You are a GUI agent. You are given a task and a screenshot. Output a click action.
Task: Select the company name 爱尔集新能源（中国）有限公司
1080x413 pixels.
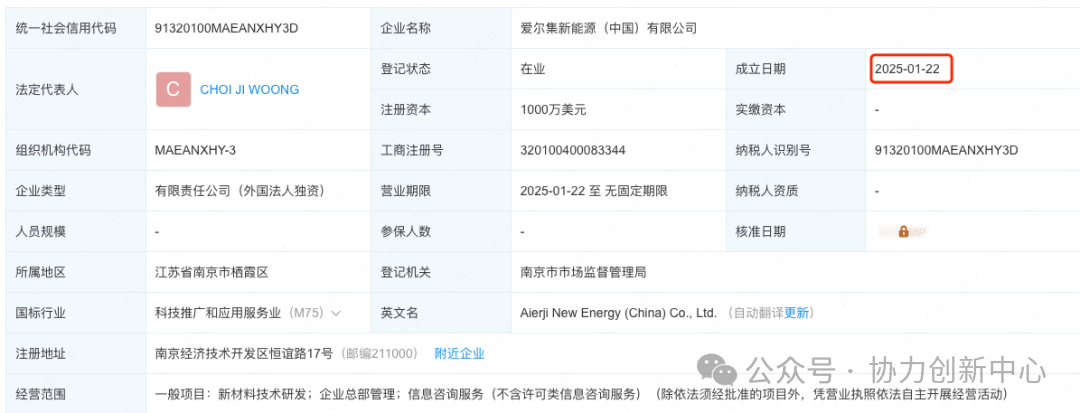click(609, 28)
